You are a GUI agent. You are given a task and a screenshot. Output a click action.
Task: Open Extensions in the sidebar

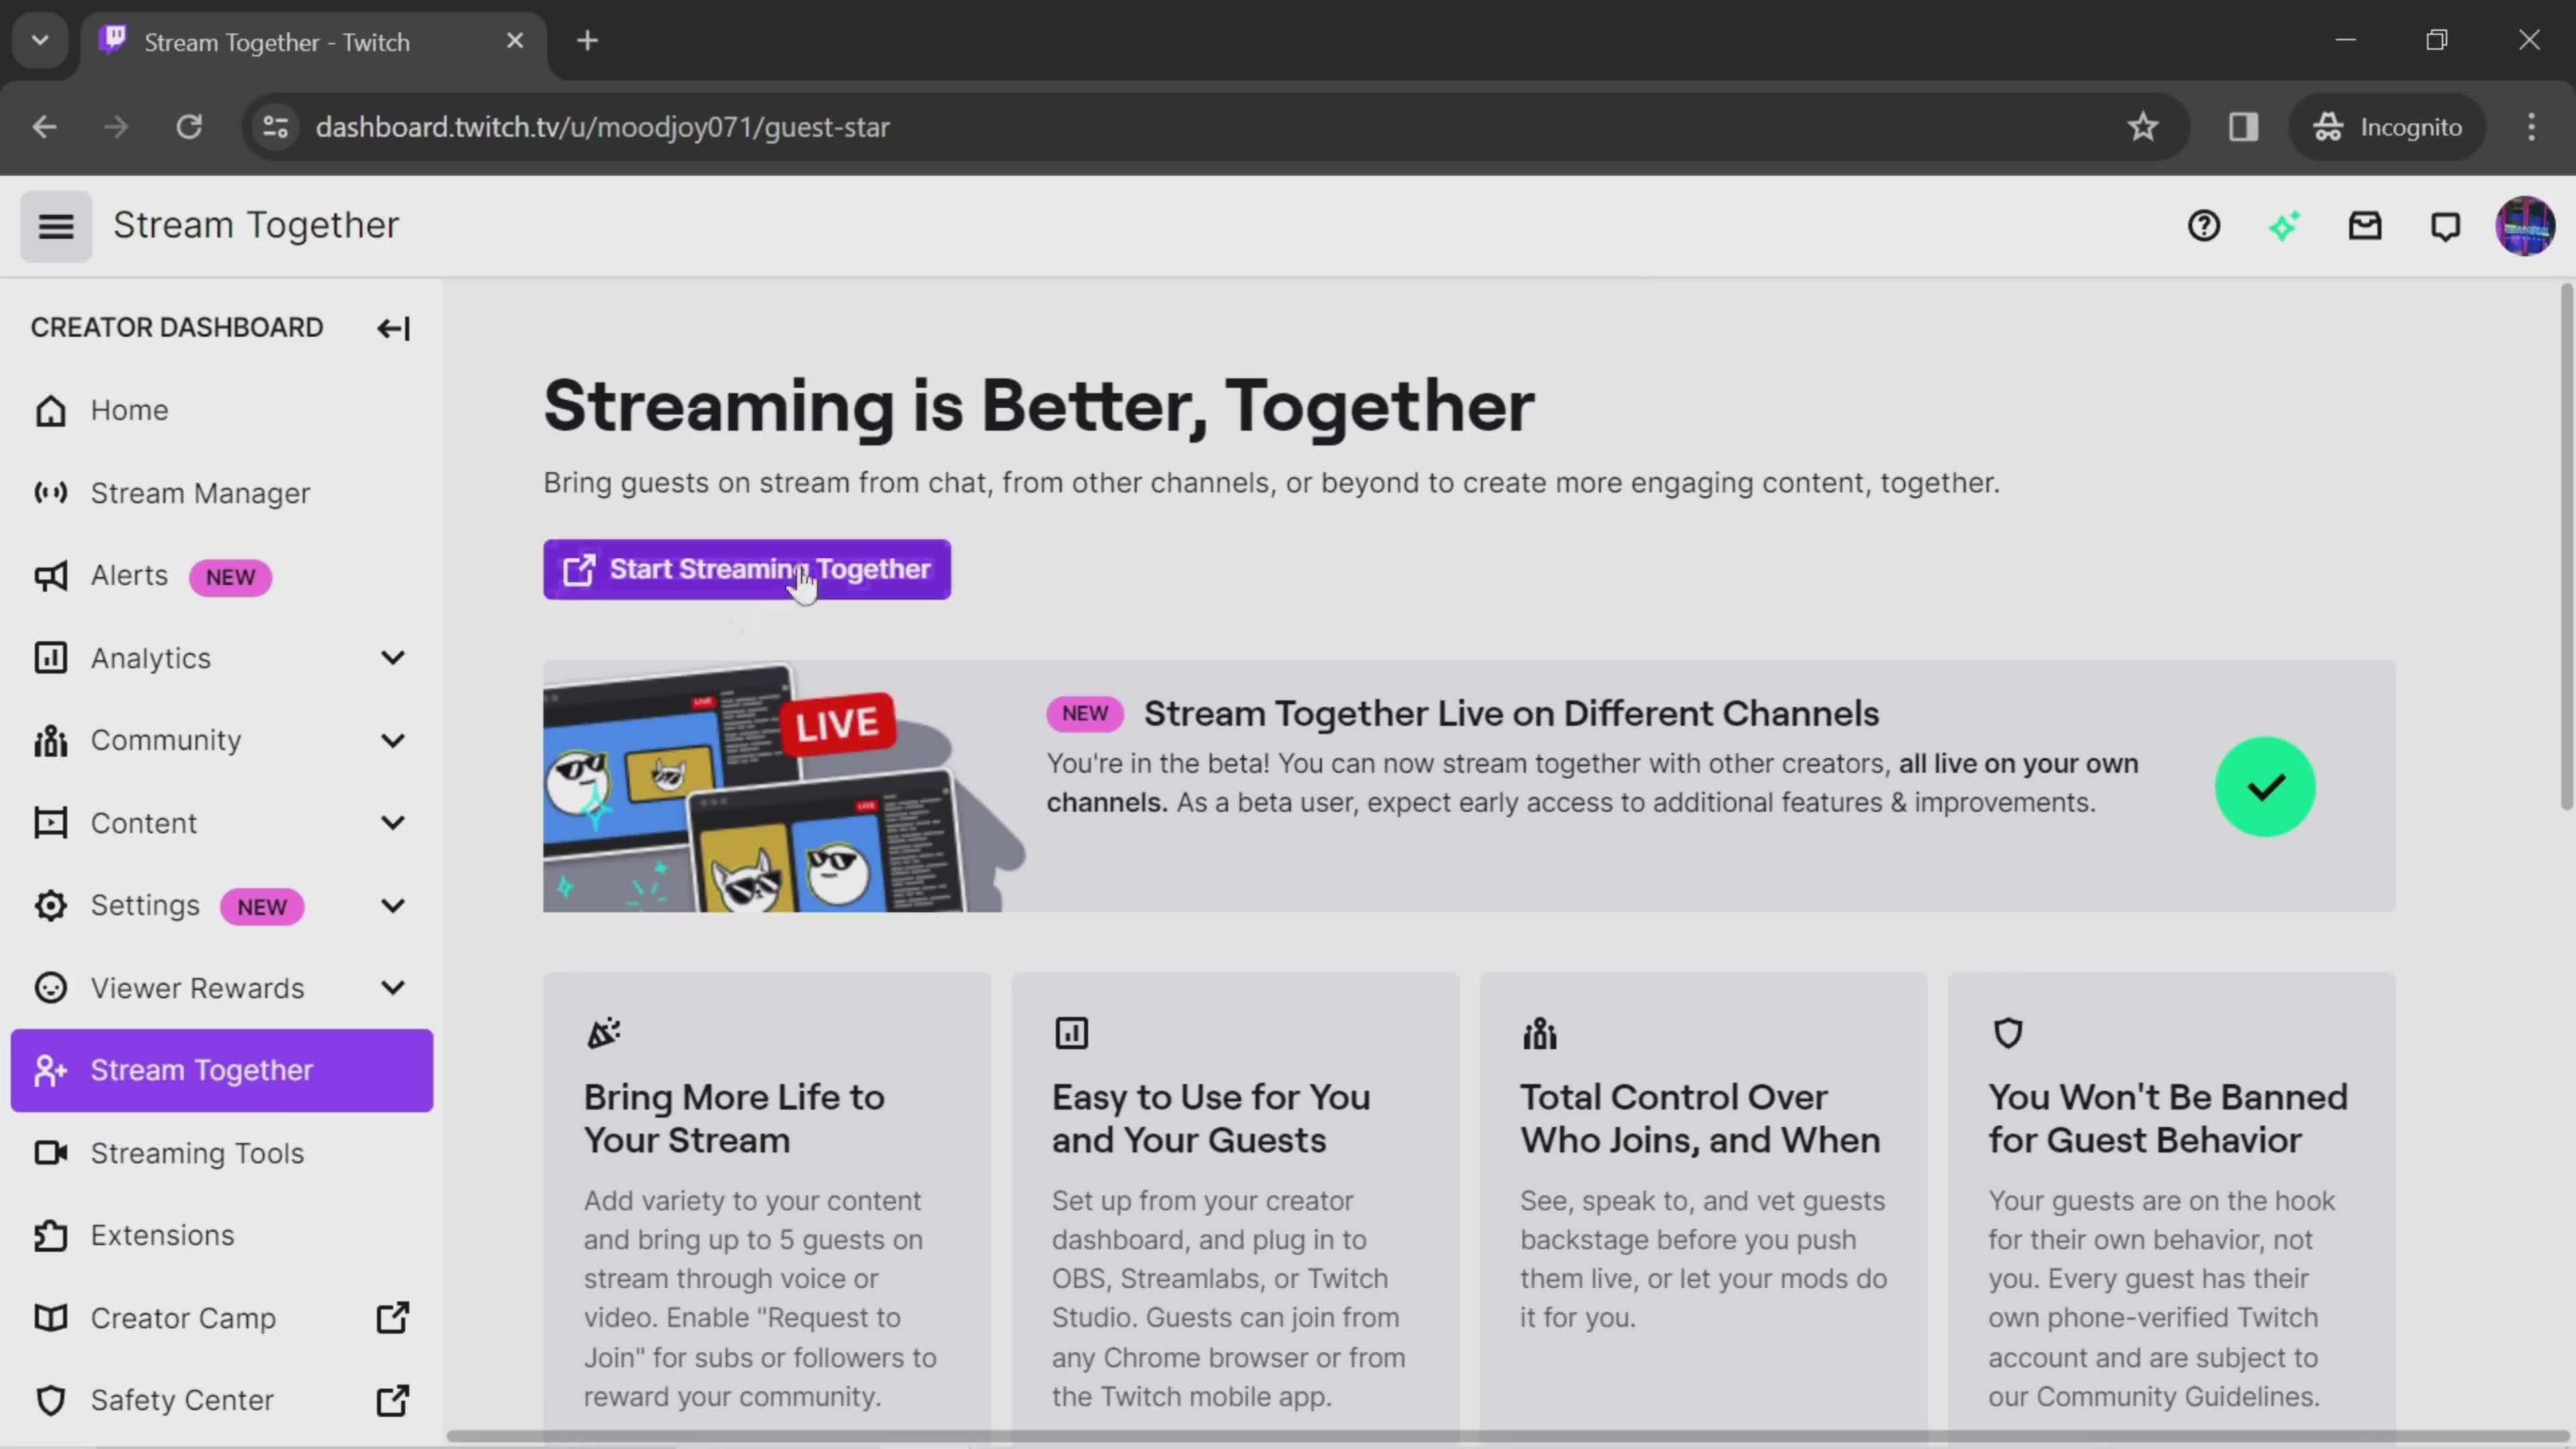tap(221, 1236)
